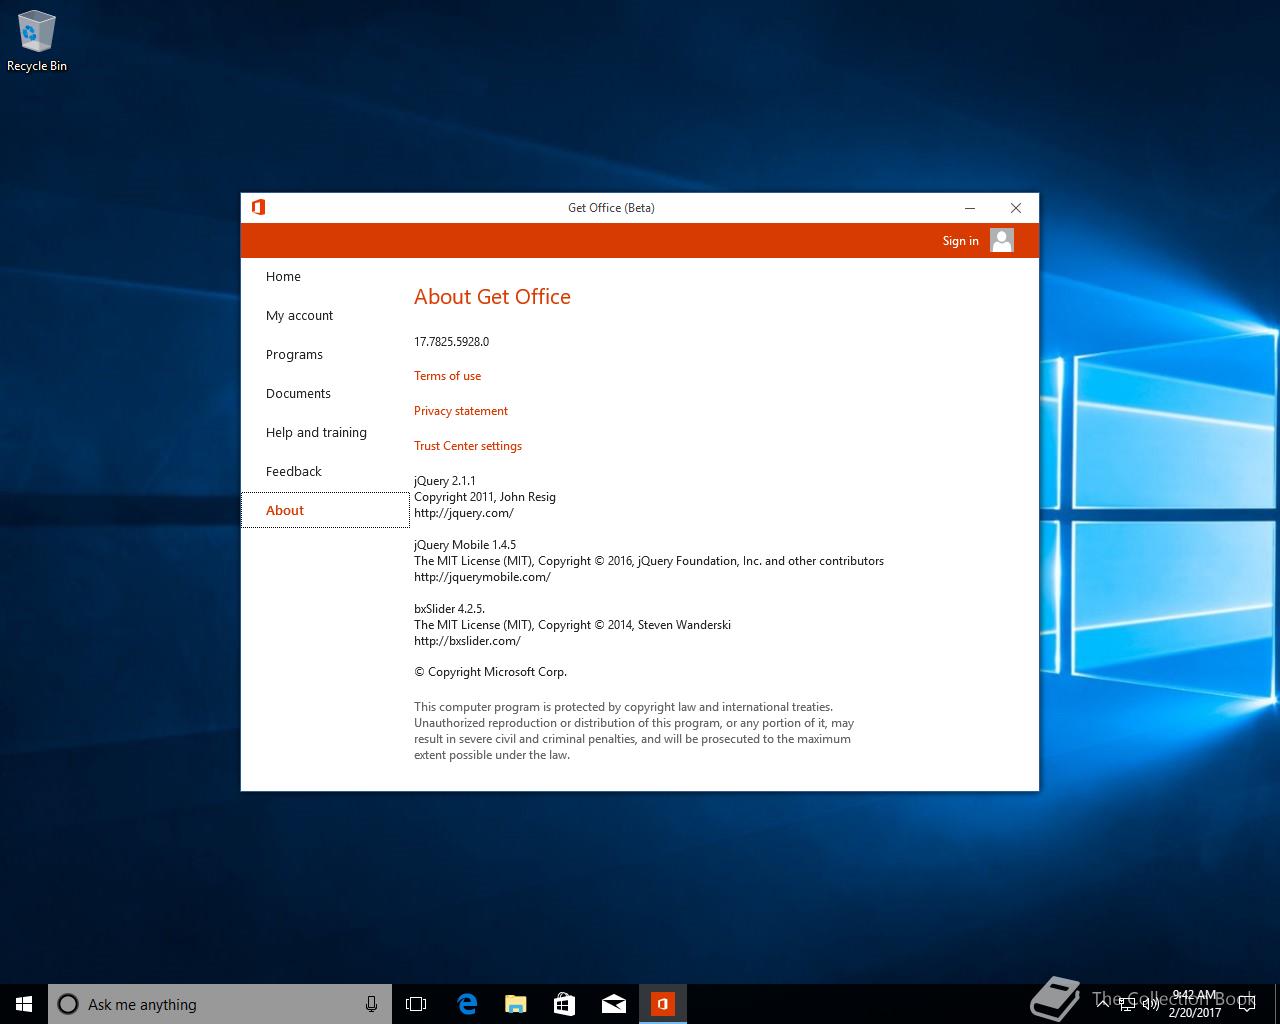Click the network tray icon
Image resolution: width=1280 pixels, height=1024 pixels.
[1127, 1004]
